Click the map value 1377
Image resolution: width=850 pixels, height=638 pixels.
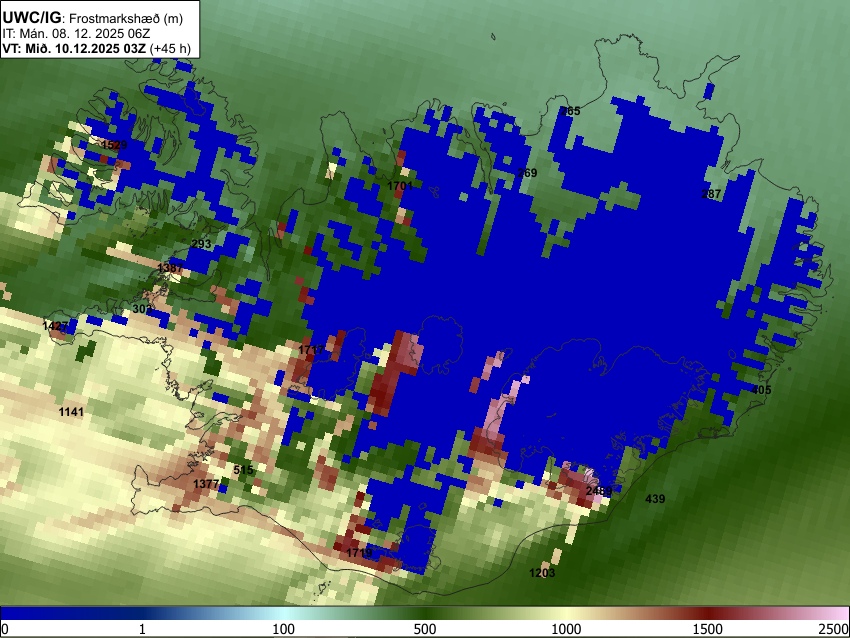pos(206,484)
